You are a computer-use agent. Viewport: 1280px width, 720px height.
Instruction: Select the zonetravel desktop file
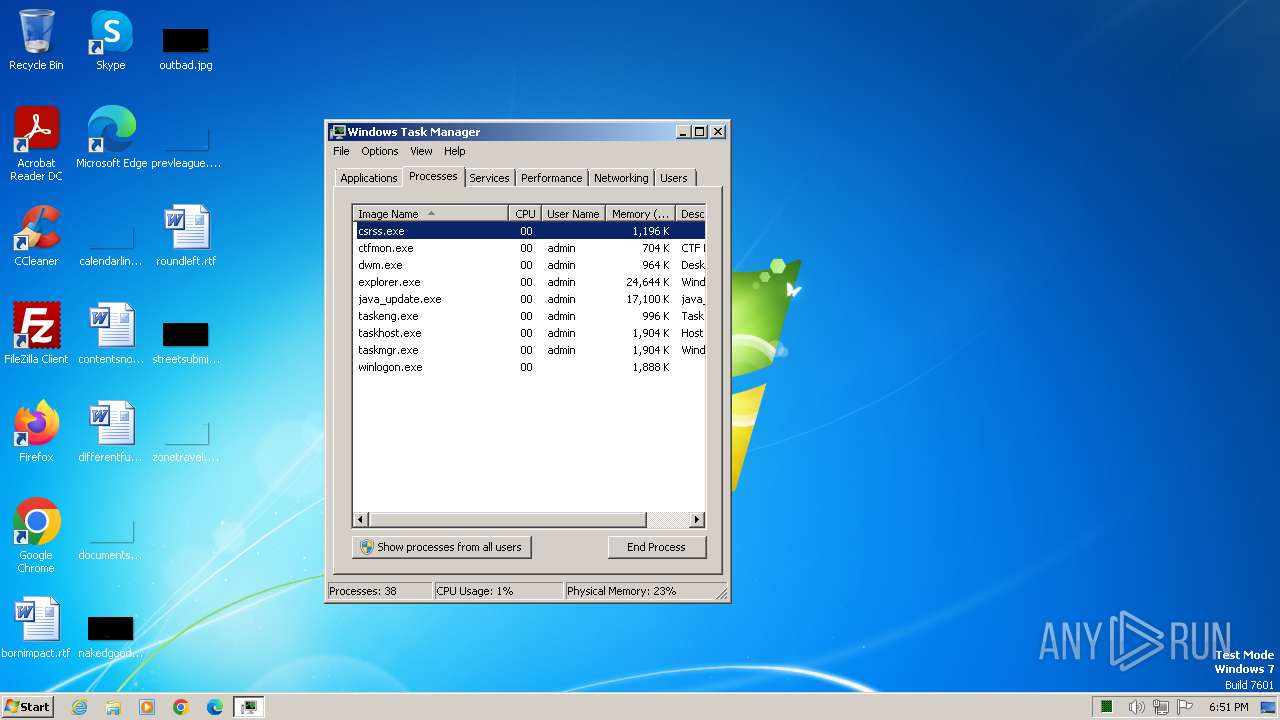coord(186,440)
